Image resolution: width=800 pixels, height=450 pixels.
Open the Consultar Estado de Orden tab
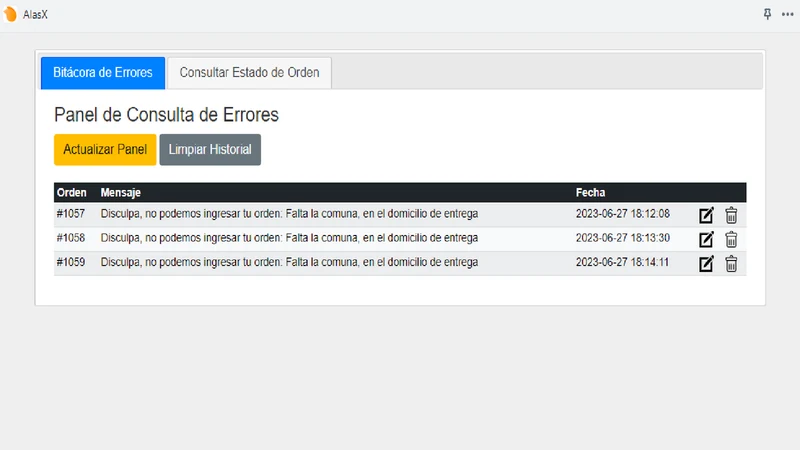tap(249, 73)
